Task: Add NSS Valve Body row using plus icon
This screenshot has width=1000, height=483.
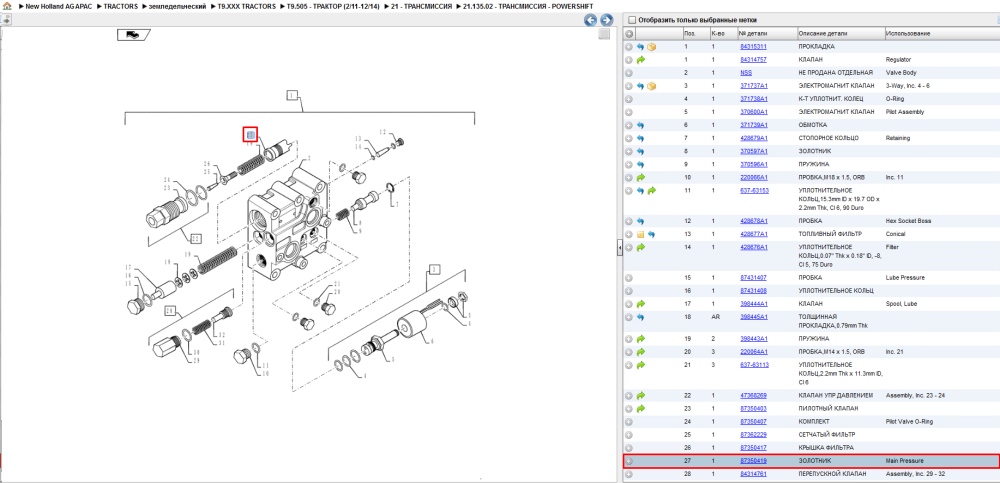Action: click(629, 73)
